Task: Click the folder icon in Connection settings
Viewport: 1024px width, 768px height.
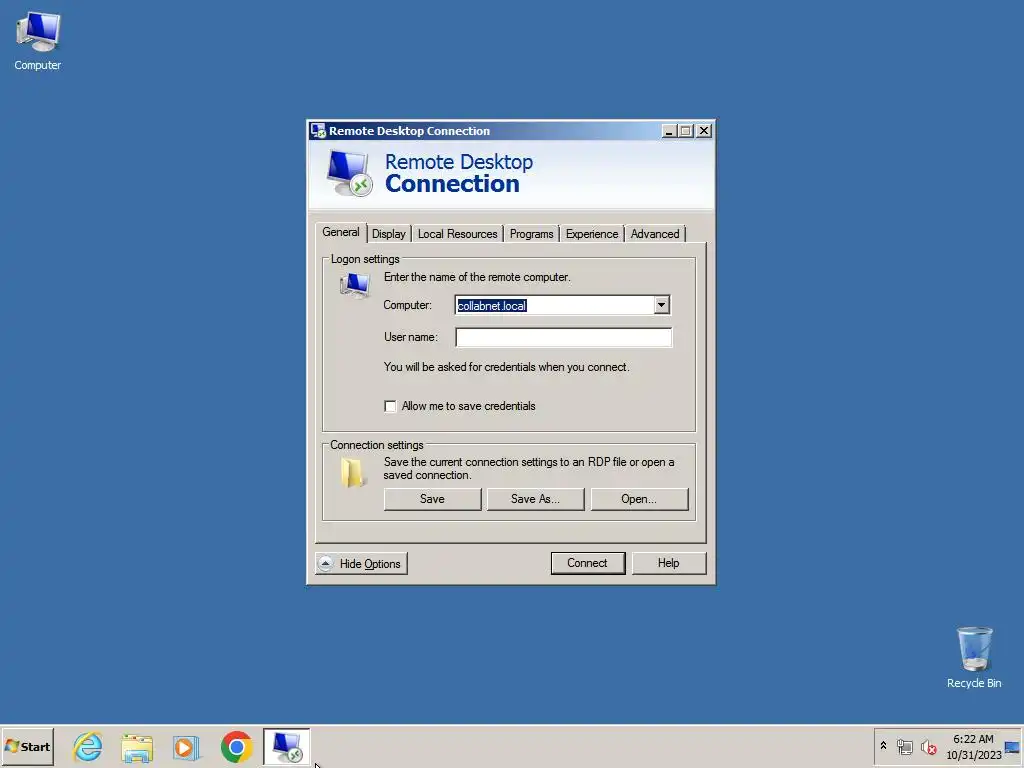Action: (x=352, y=472)
